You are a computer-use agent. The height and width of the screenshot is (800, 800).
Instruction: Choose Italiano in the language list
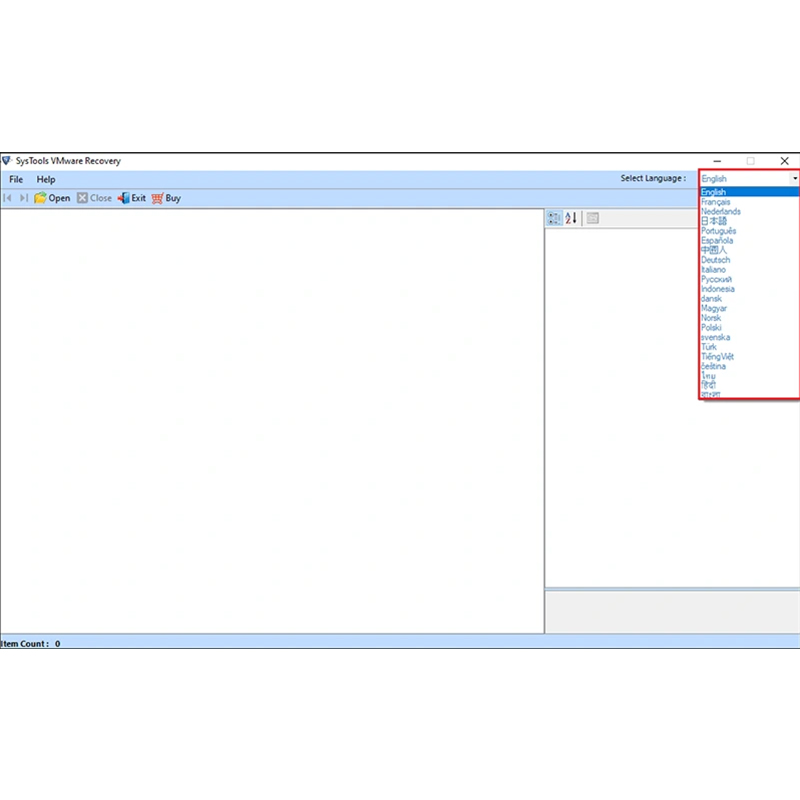point(748,269)
